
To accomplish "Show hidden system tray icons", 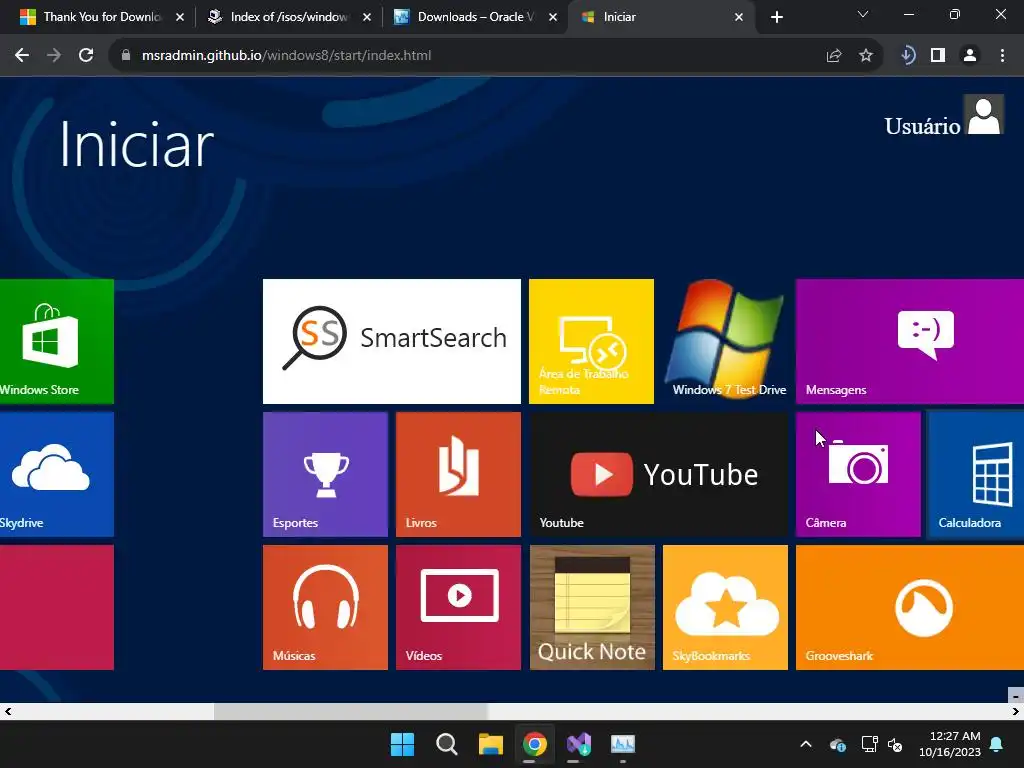I will pos(806,744).
